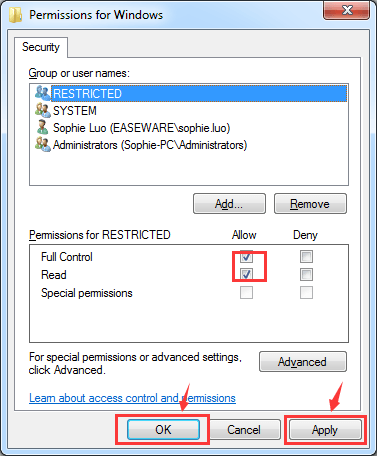Click the Cancel button

pos(244,430)
